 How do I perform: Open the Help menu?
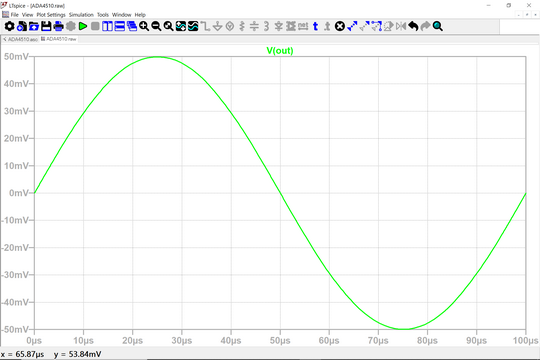coord(140,15)
